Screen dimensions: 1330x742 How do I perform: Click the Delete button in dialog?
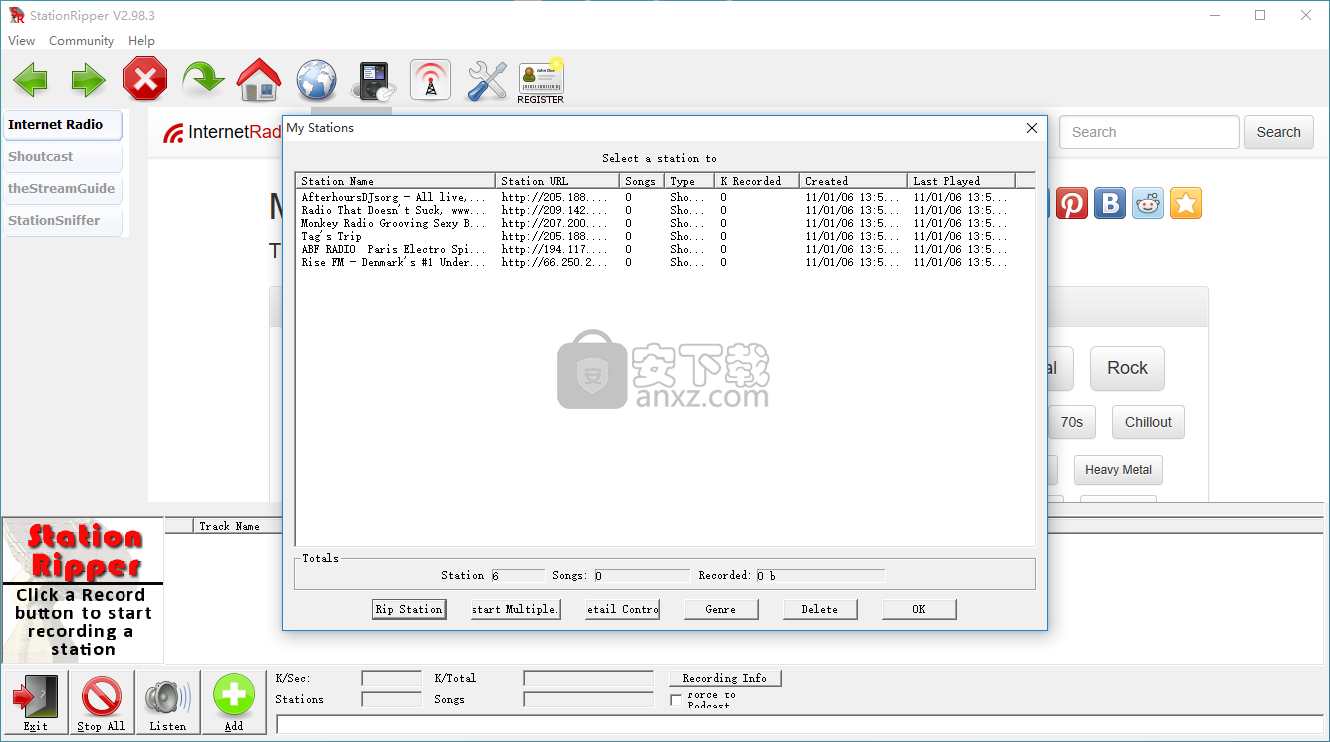click(820, 609)
